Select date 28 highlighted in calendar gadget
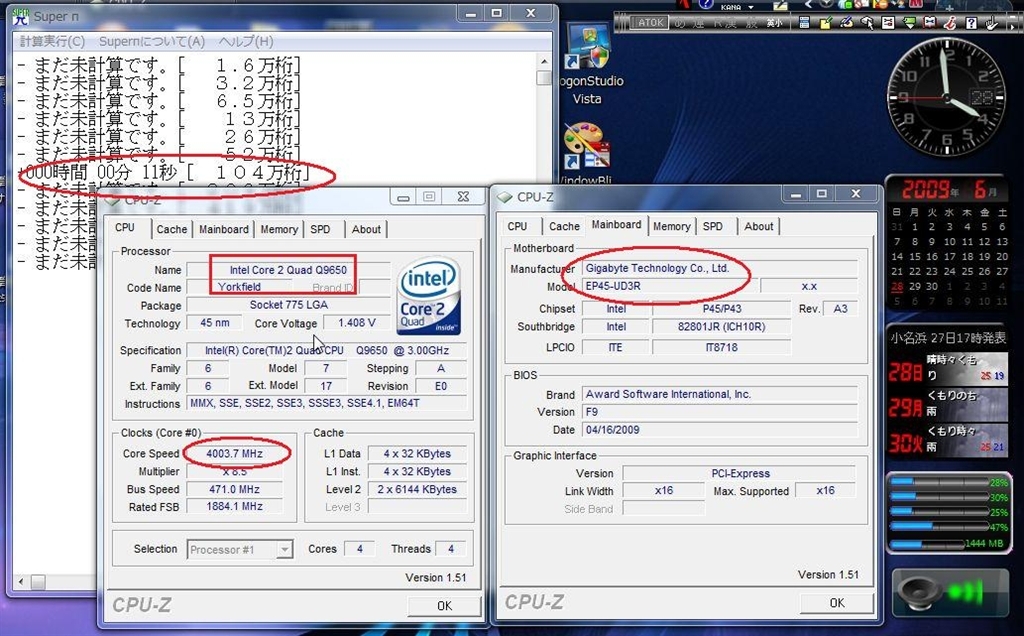The image size is (1024, 636). (897, 286)
